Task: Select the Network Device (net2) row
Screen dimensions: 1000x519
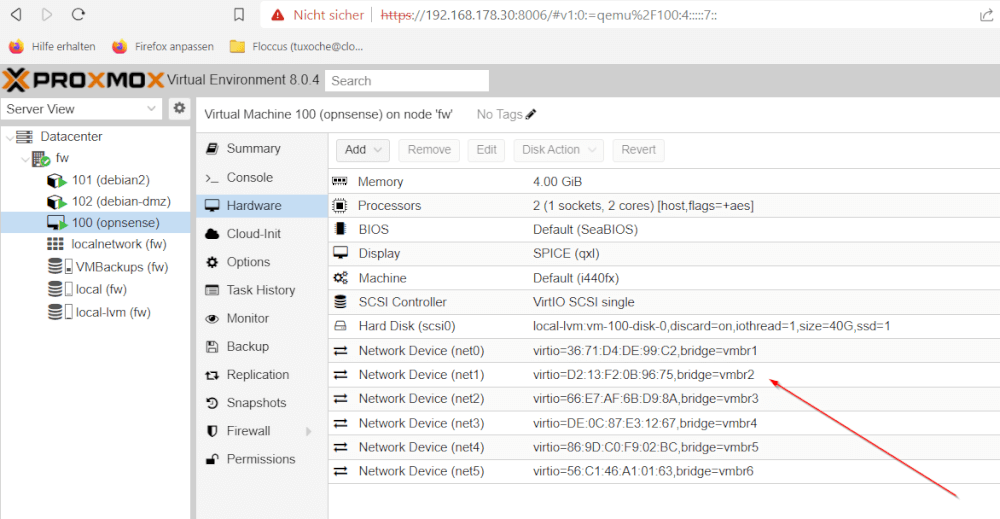Action: click(664, 399)
